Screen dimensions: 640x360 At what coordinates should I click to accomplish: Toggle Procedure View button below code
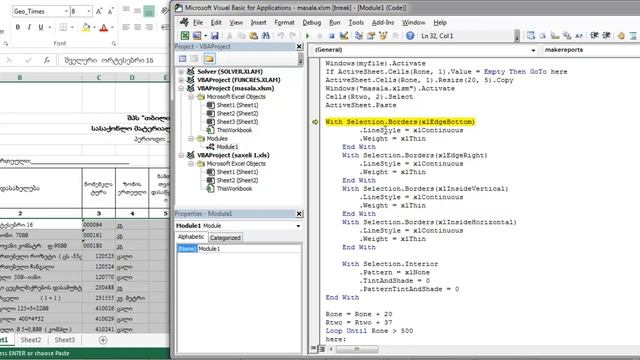point(313,349)
